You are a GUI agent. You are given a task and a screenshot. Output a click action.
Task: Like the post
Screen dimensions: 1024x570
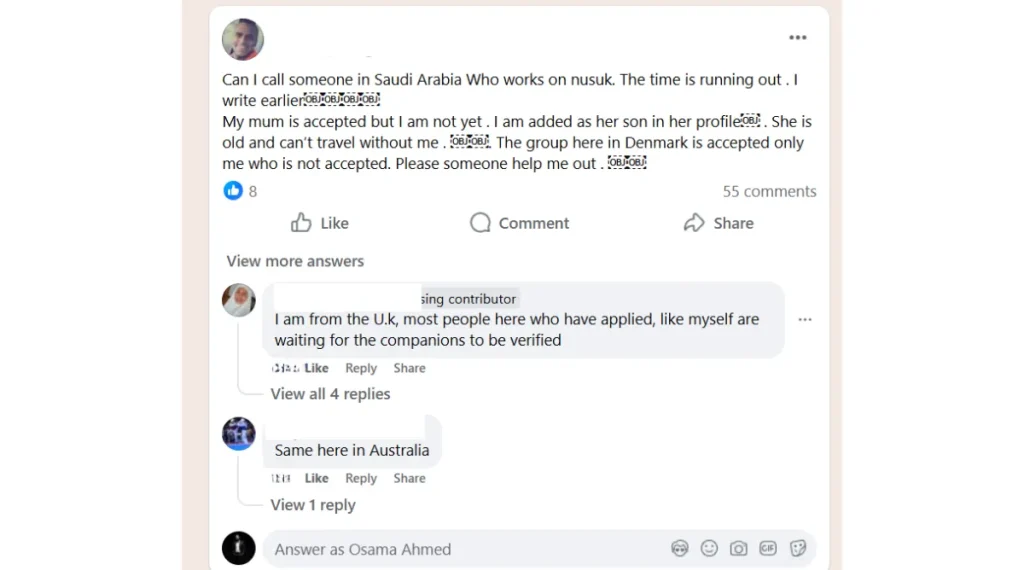point(320,223)
